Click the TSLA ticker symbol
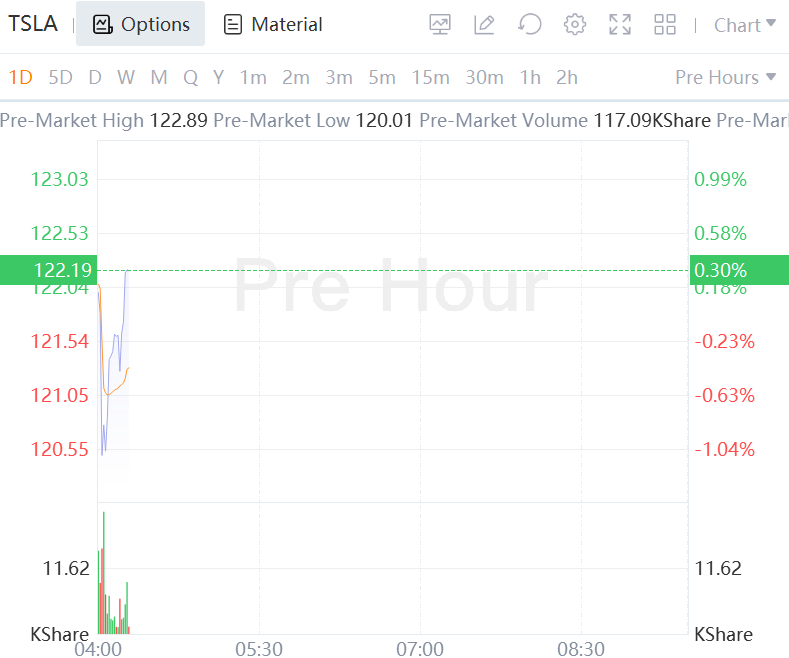789x658 pixels. [x=33, y=24]
